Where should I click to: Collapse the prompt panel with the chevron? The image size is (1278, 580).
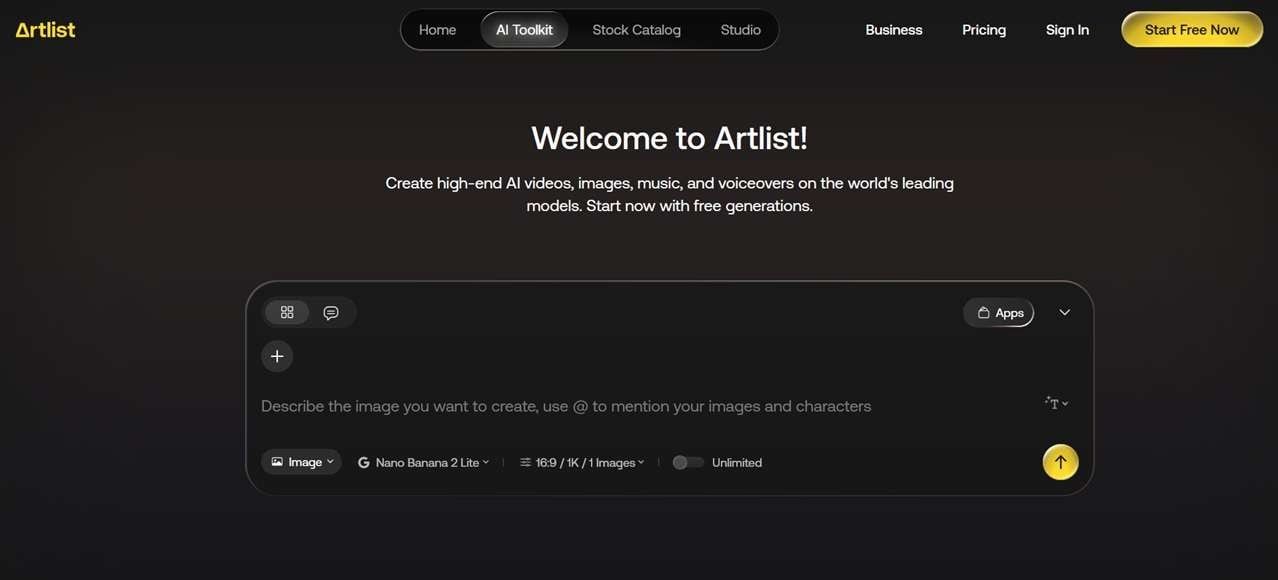(x=1064, y=313)
